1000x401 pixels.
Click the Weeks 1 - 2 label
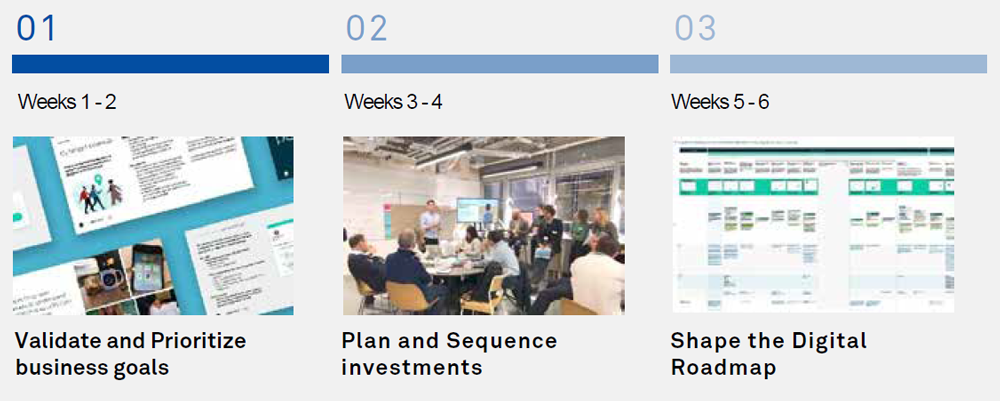67,102
